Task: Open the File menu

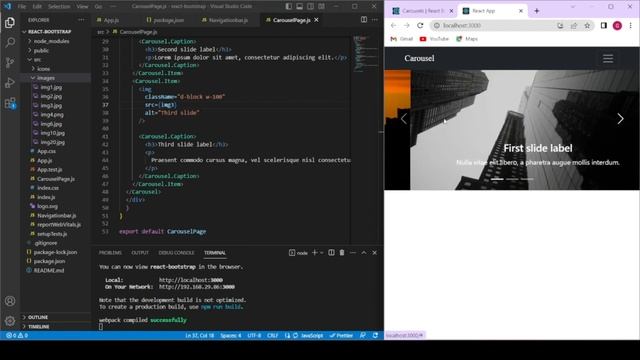Action: click(x=22, y=7)
